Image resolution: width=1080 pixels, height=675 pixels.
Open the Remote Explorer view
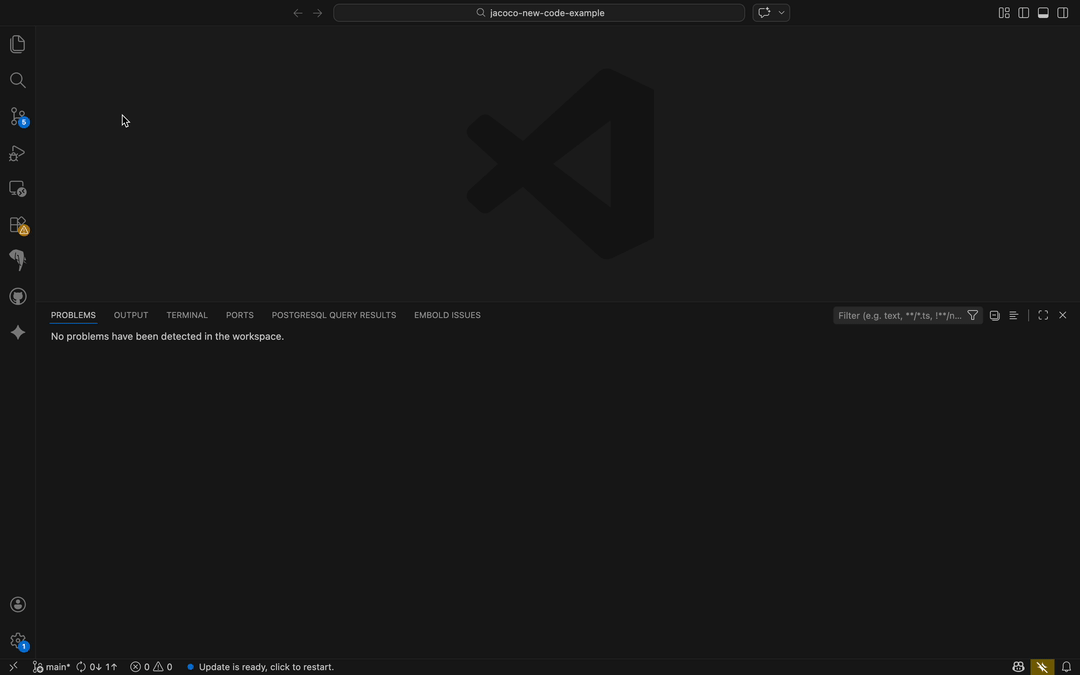pyautogui.click(x=17, y=188)
